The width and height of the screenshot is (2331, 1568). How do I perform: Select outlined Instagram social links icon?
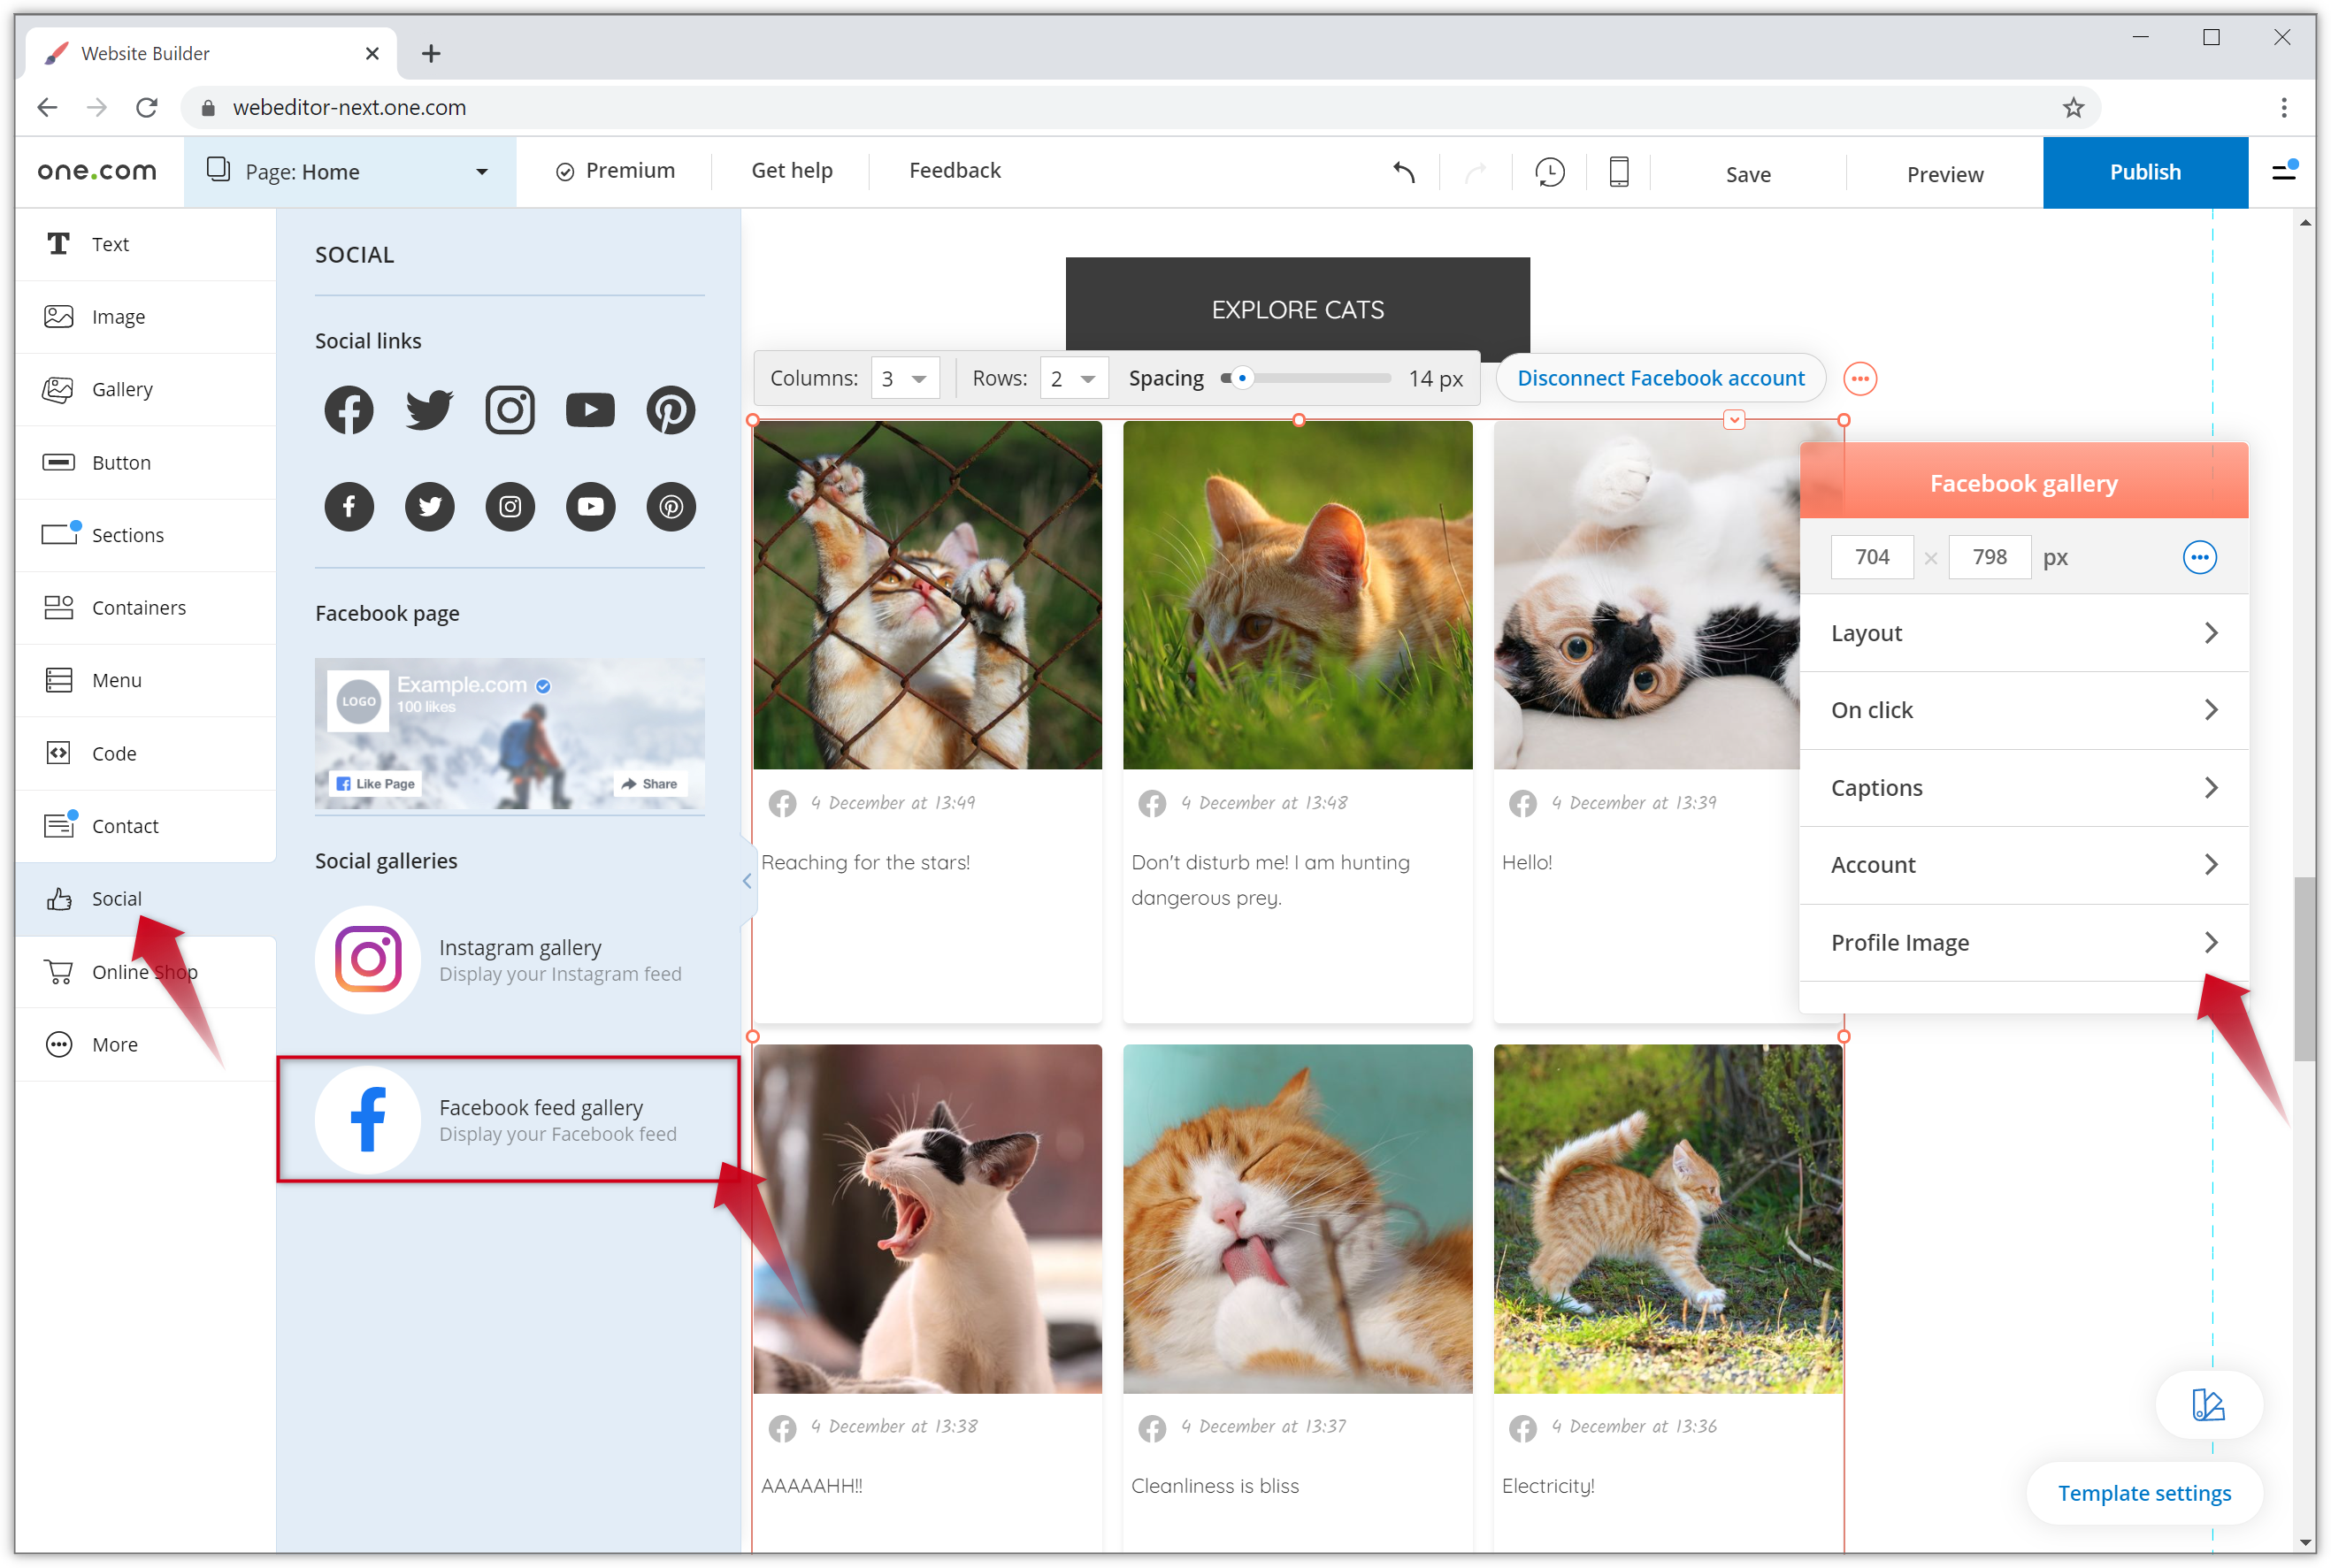click(x=510, y=410)
